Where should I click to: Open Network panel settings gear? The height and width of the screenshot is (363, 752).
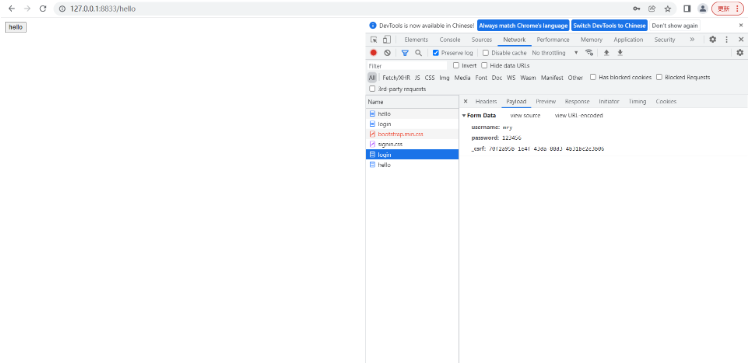(x=740, y=53)
